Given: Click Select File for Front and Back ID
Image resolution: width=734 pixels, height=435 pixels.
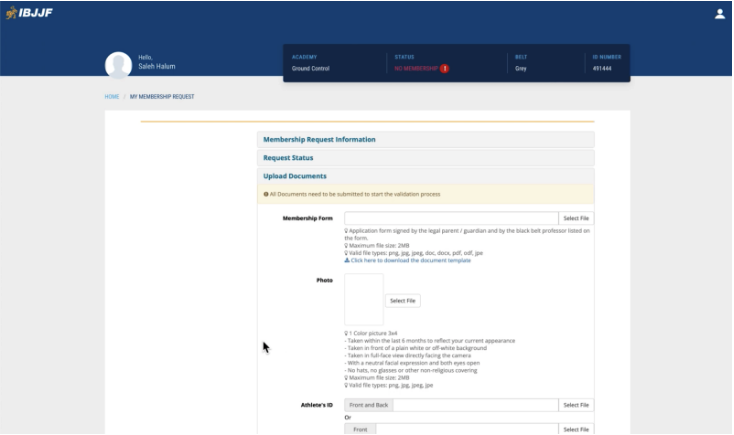Looking at the screenshot, I should point(576,405).
